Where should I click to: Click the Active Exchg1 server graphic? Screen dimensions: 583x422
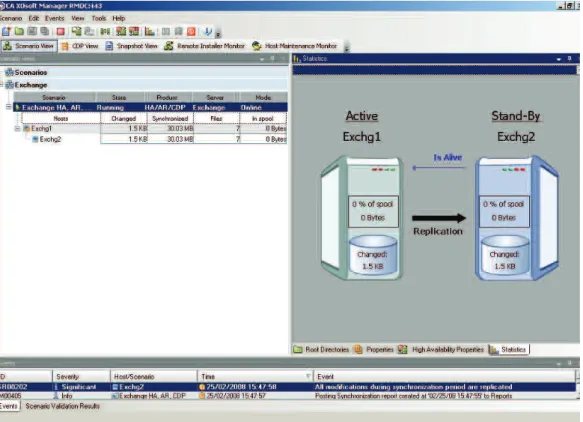point(362,218)
